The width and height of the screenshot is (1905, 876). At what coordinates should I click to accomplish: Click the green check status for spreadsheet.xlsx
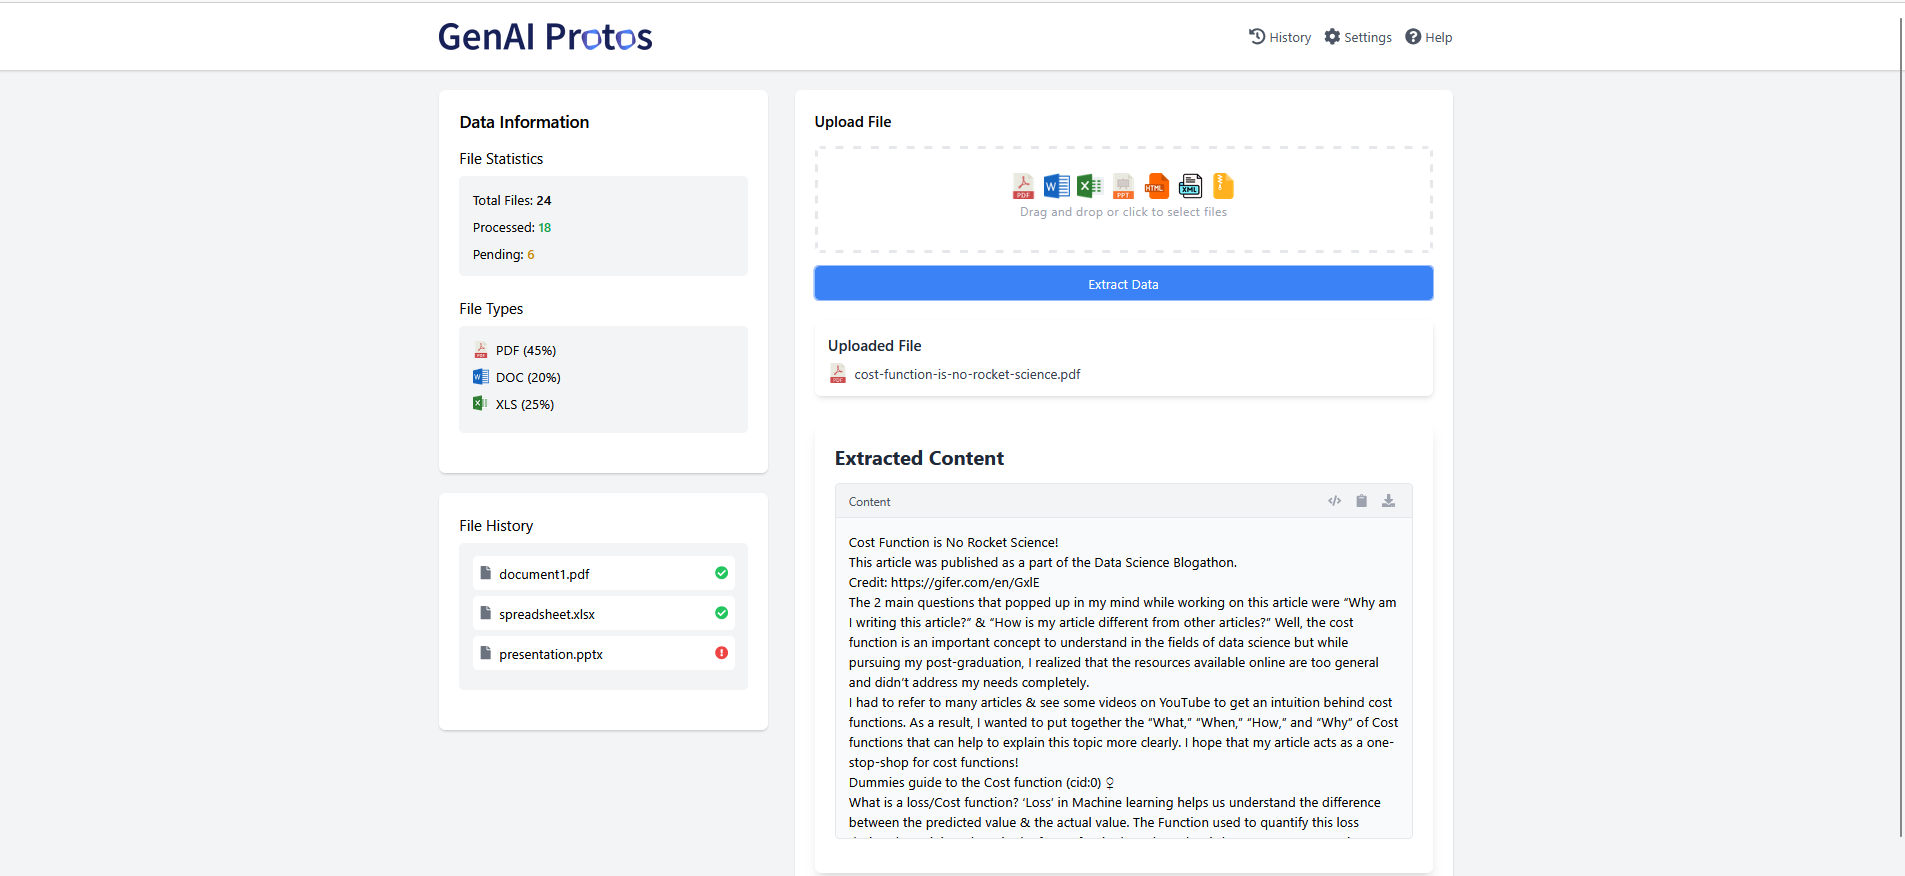(721, 613)
